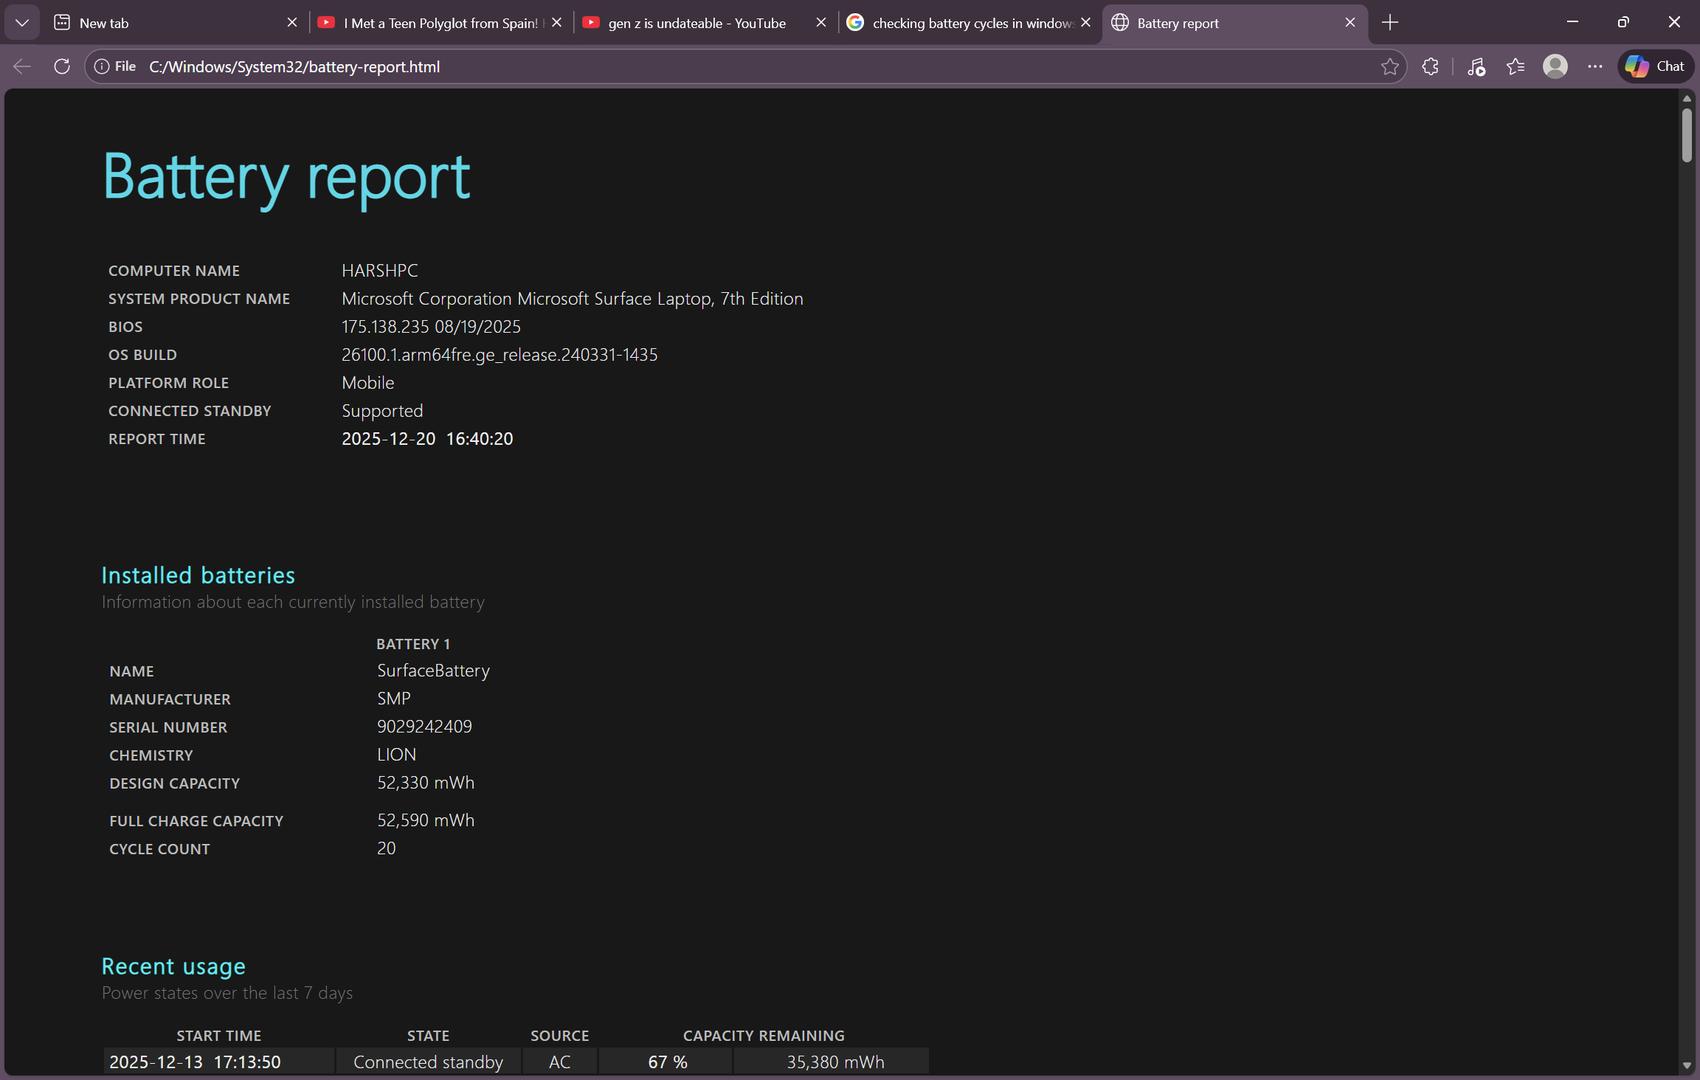Click the vertical scrollbar thumb
Viewport: 1700px width, 1080px height.
[x=1687, y=135]
